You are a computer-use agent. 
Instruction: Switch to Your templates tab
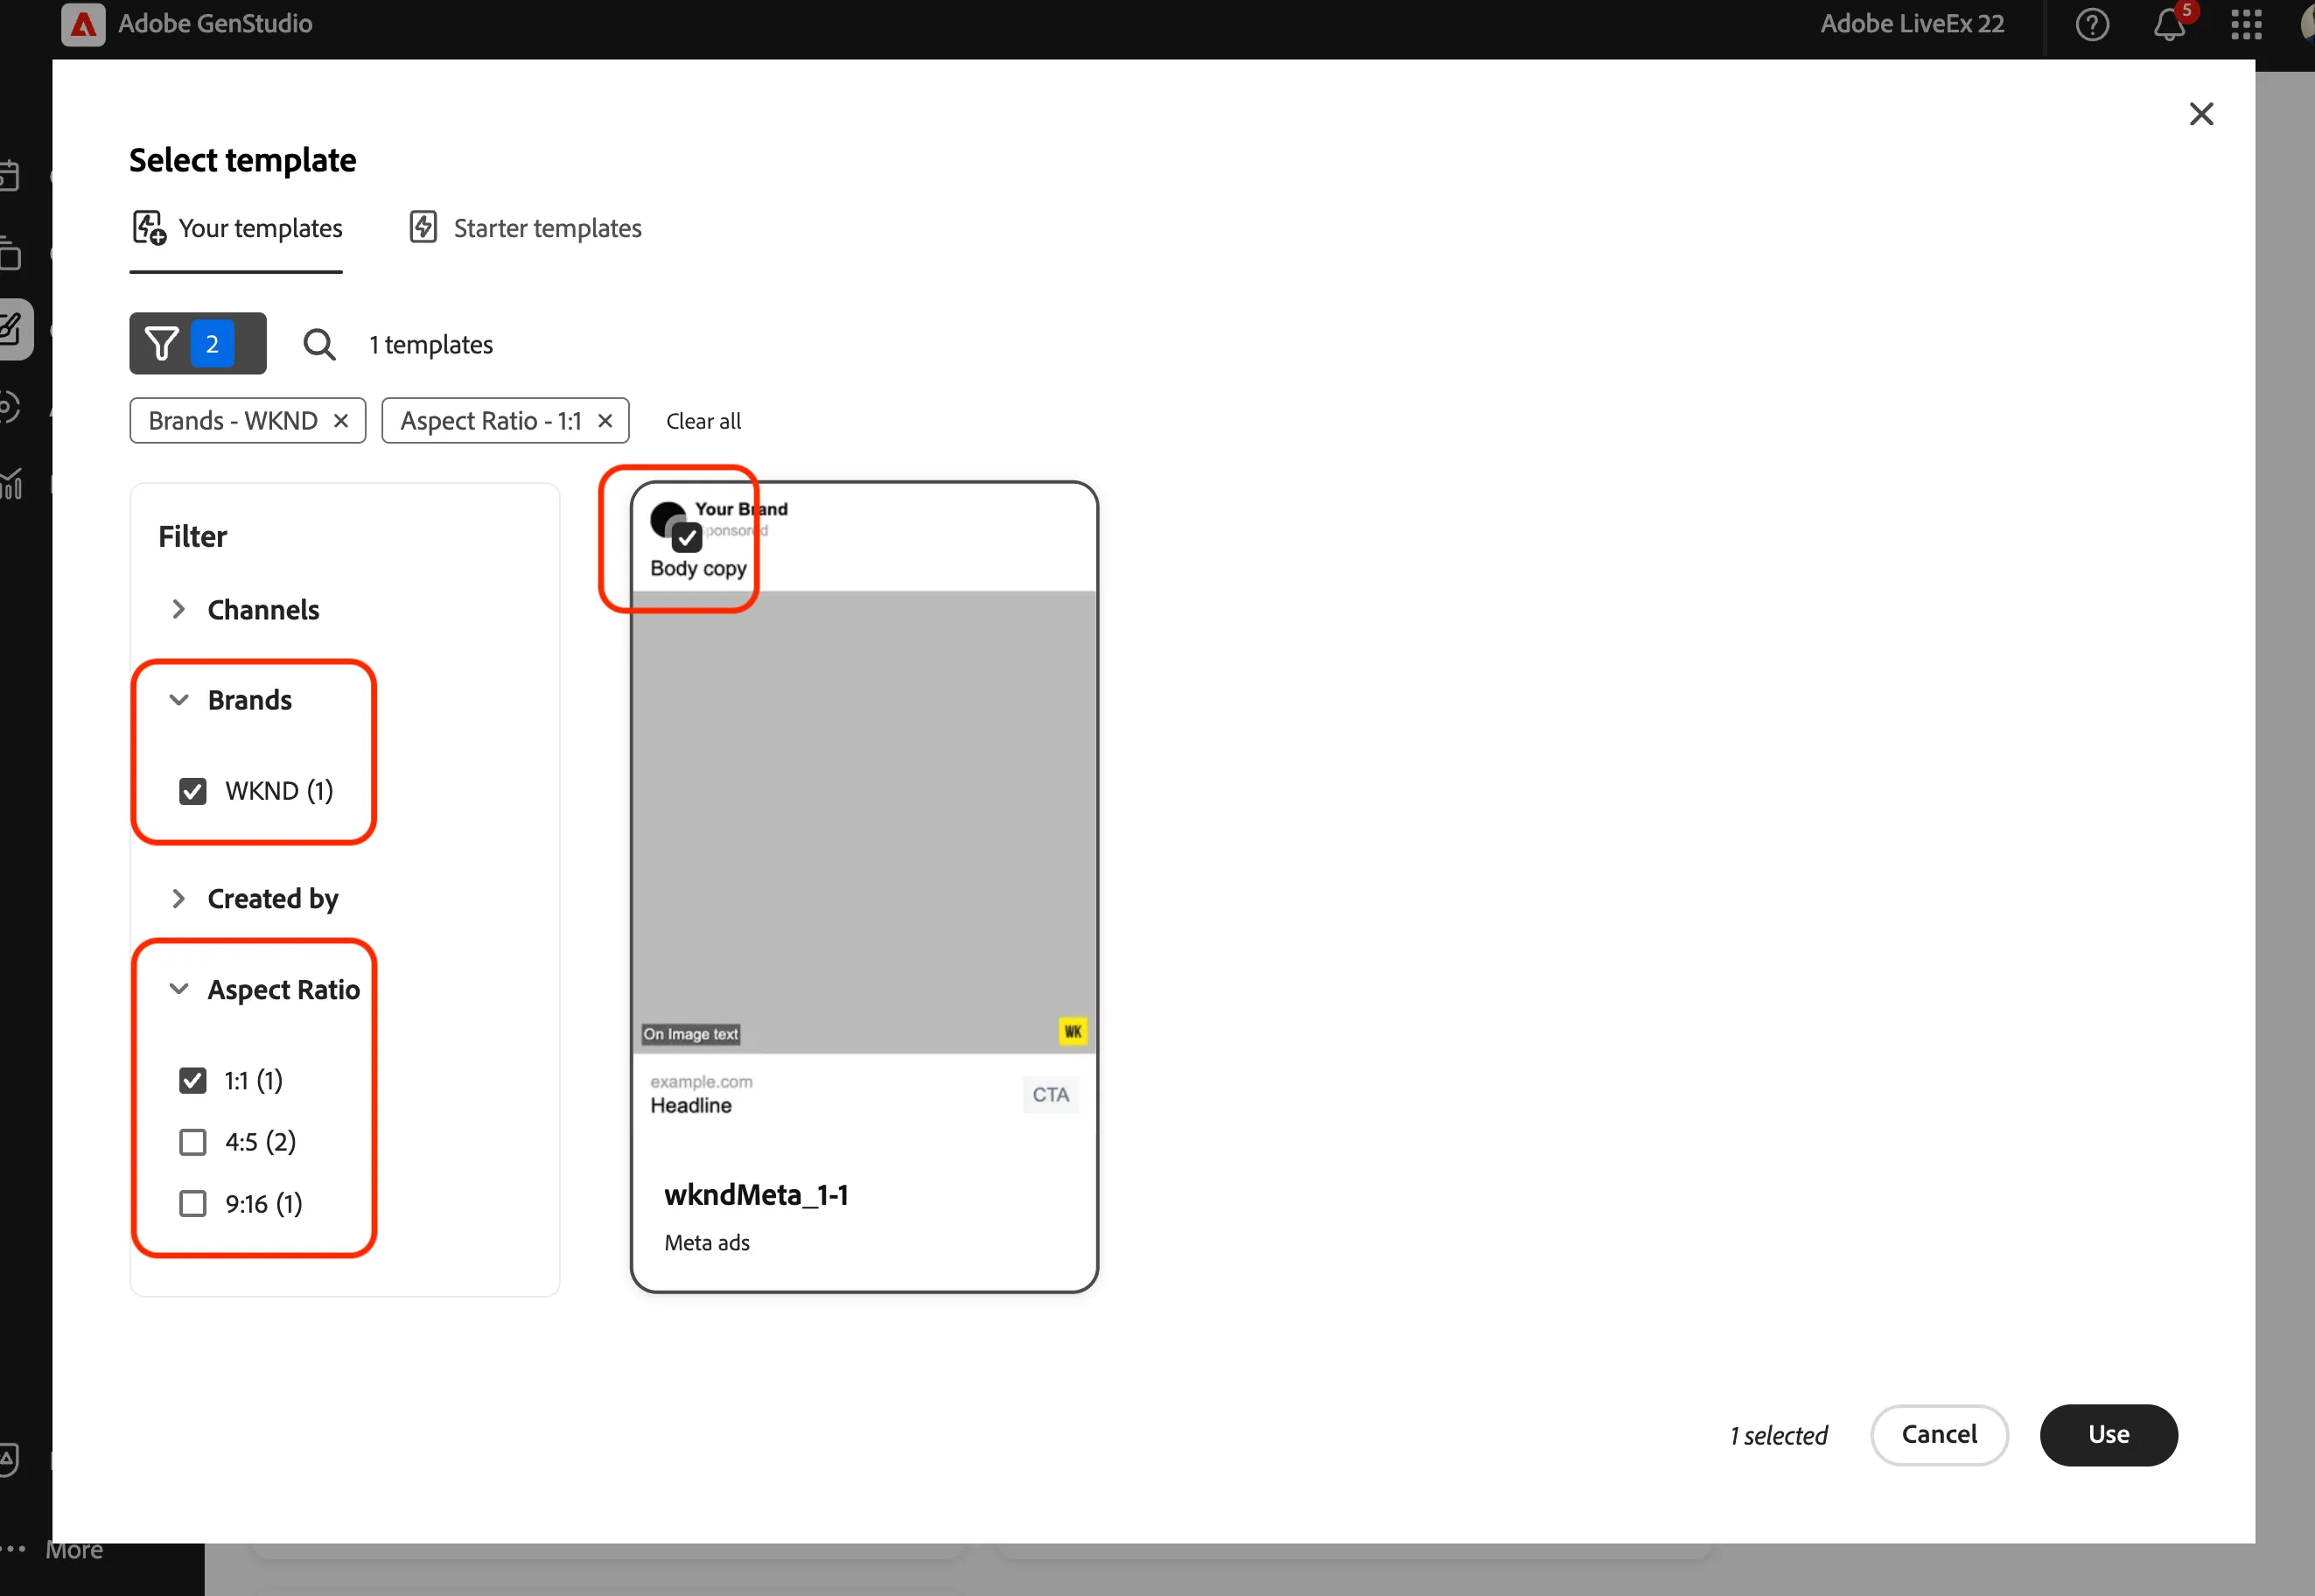point(237,229)
